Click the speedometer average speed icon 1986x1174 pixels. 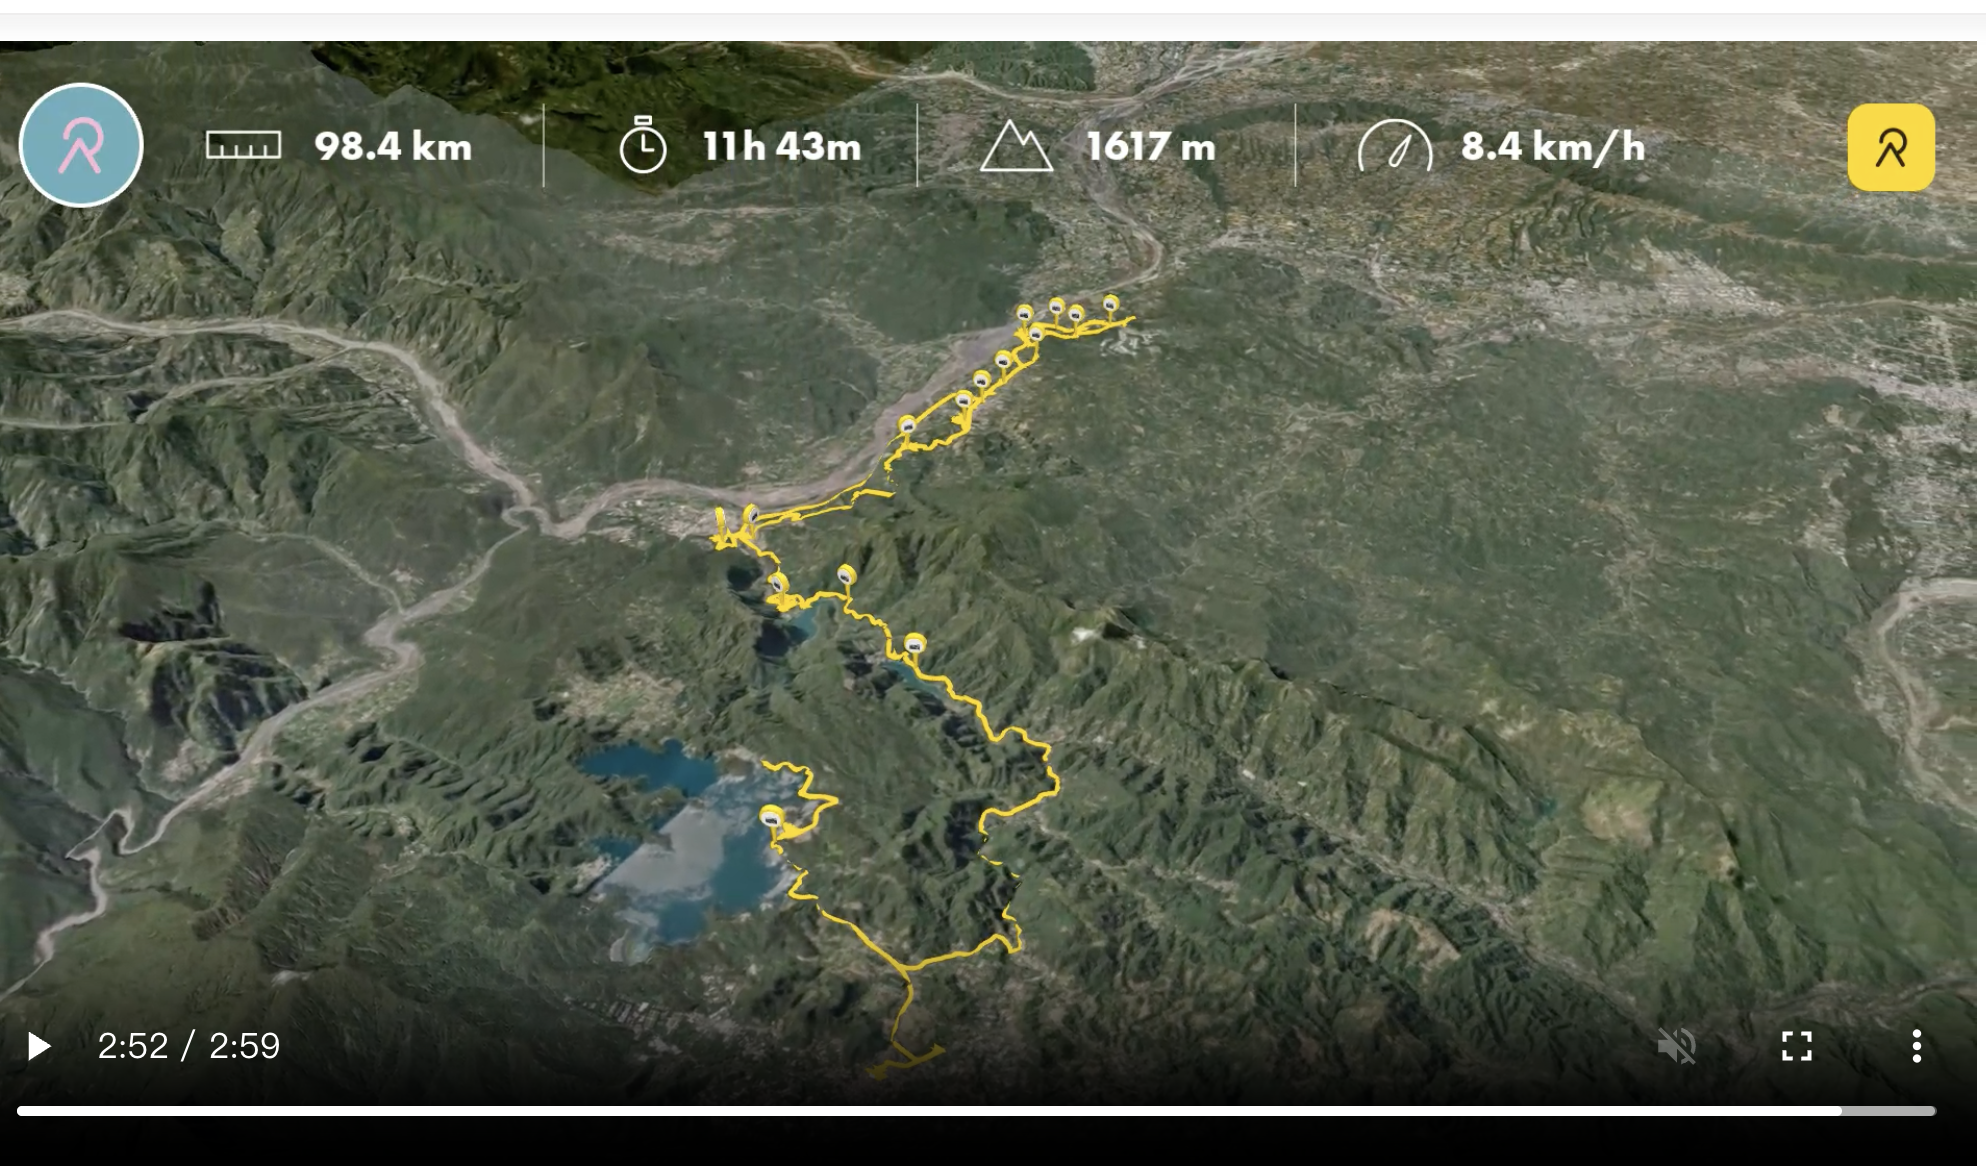(x=1394, y=146)
